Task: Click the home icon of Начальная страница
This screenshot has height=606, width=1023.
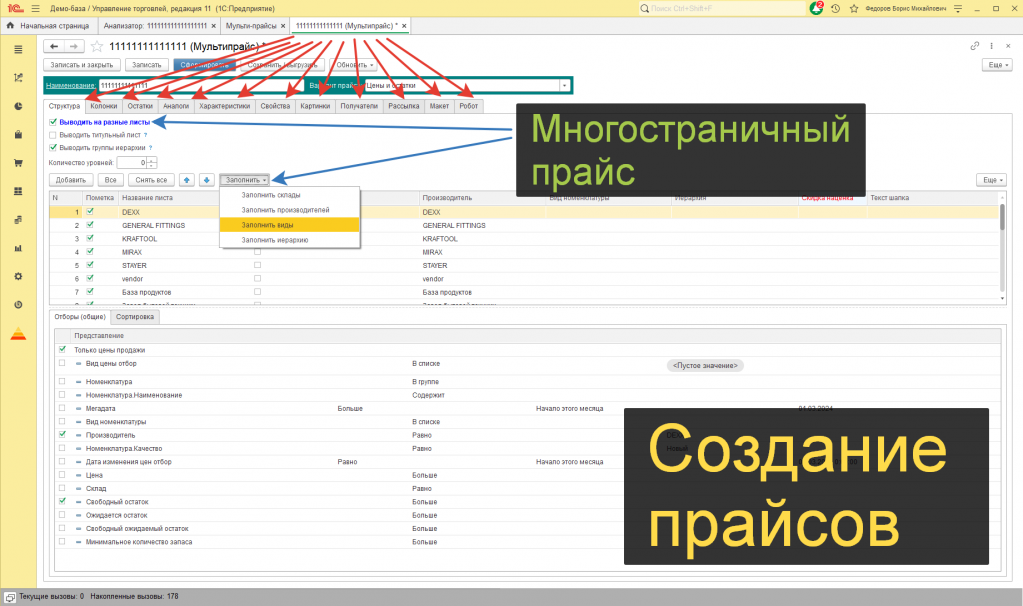Action: 10,25
